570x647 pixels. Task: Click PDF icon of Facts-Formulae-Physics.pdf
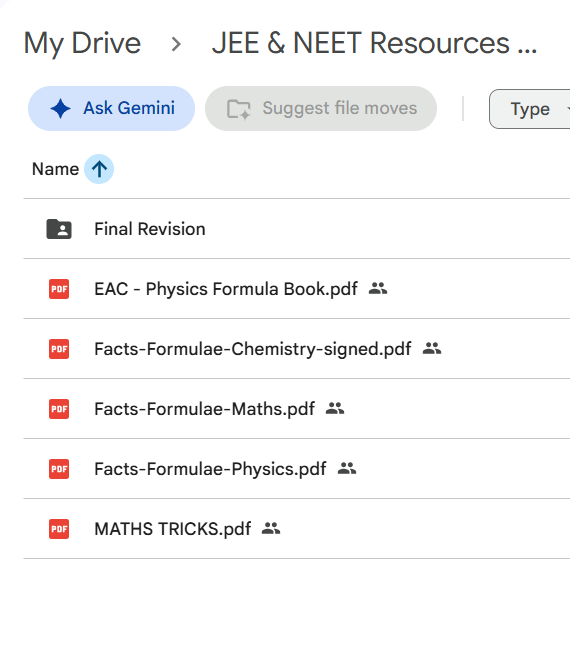59,469
